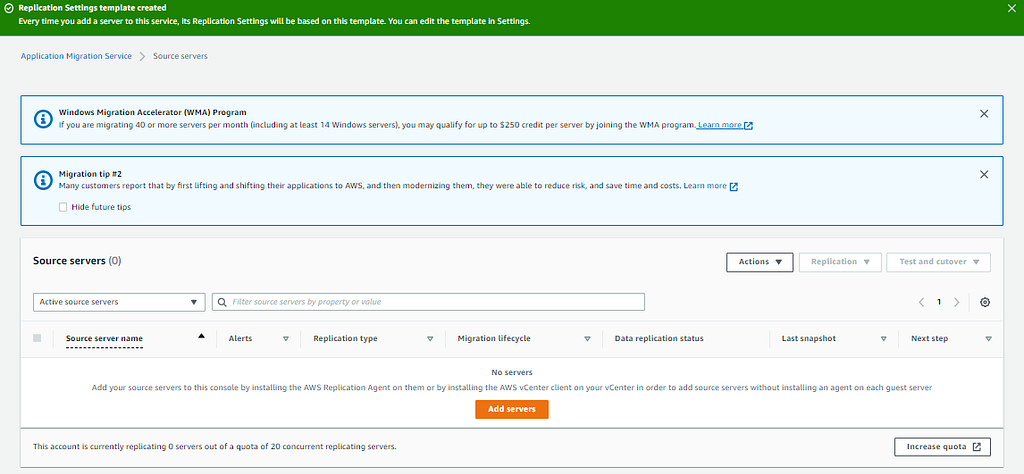
Task: Open the Alerts column sort arrow
Action: [286, 339]
